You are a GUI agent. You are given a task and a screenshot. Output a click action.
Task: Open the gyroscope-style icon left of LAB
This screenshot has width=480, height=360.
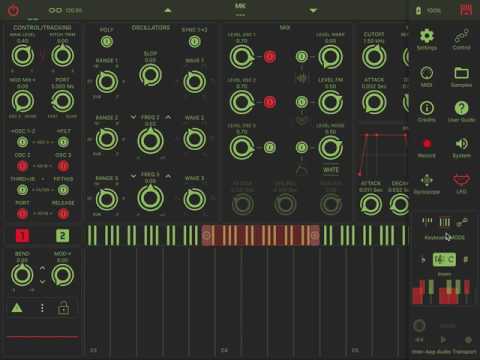pos(427,180)
